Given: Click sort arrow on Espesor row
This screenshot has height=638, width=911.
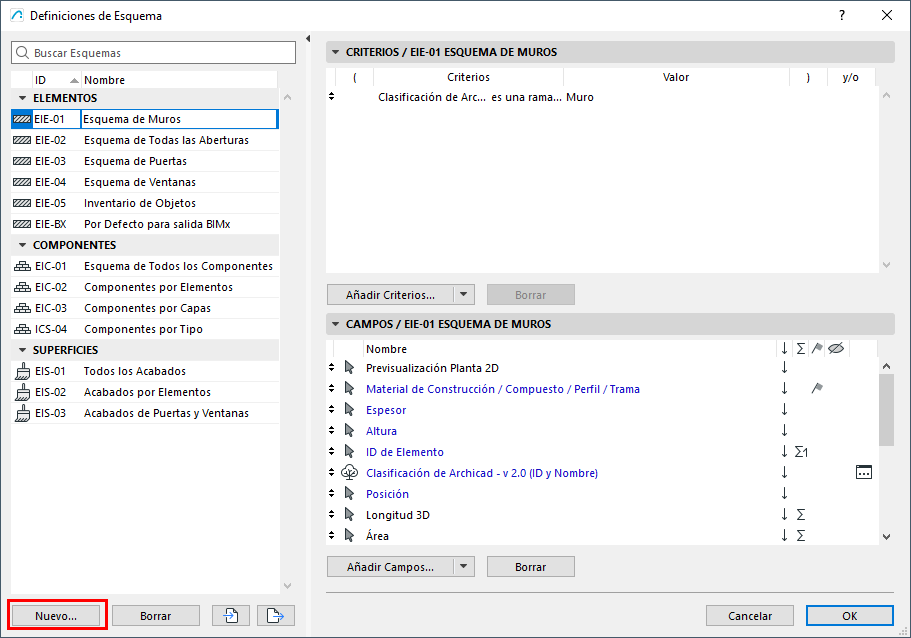Looking at the screenshot, I should [784, 410].
